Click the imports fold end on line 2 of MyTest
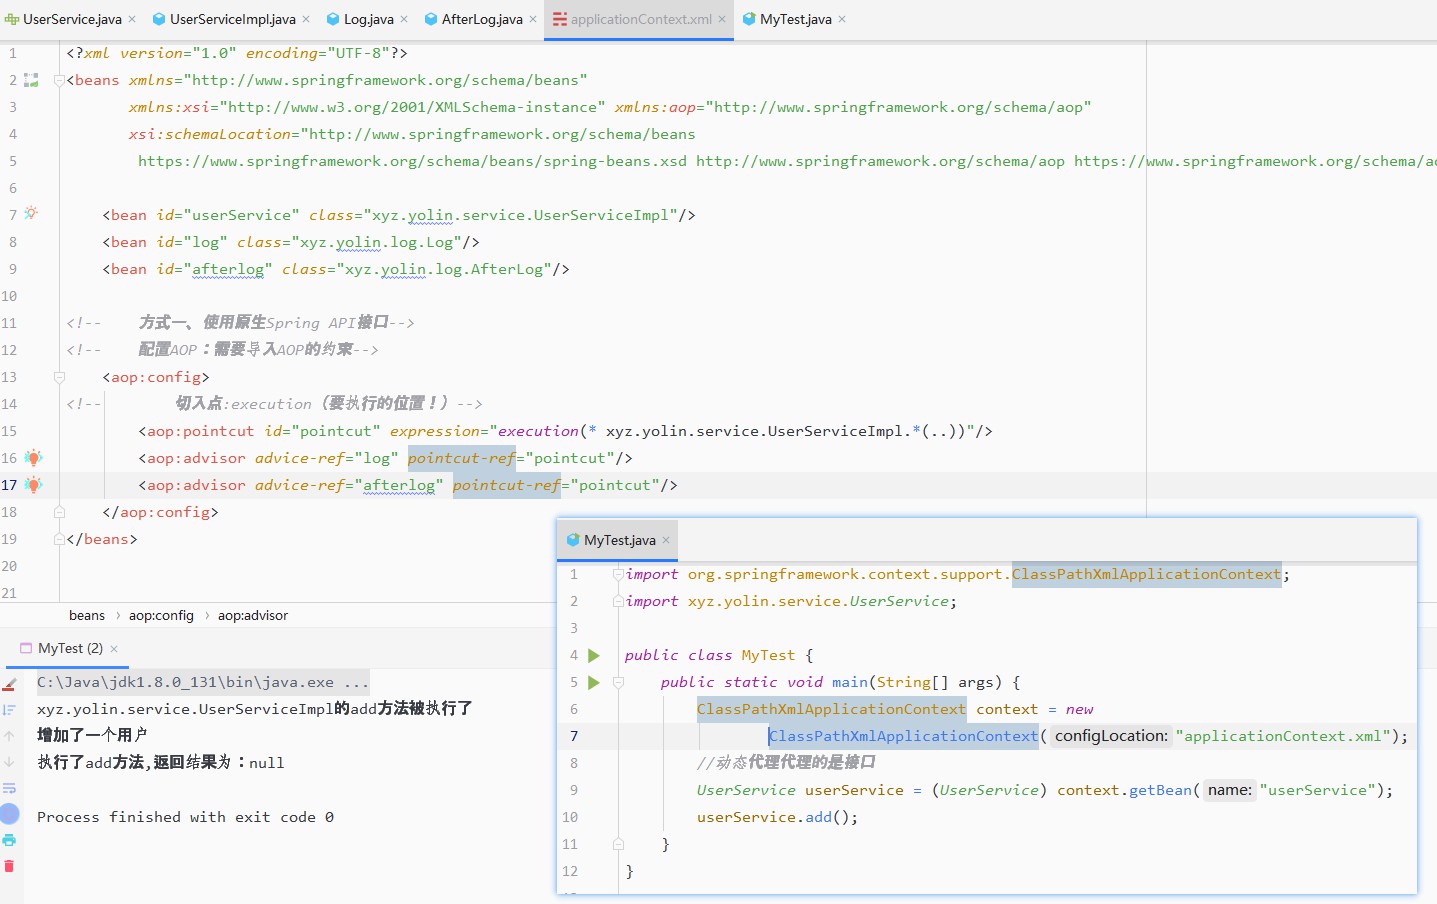The image size is (1437, 904). point(618,601)
